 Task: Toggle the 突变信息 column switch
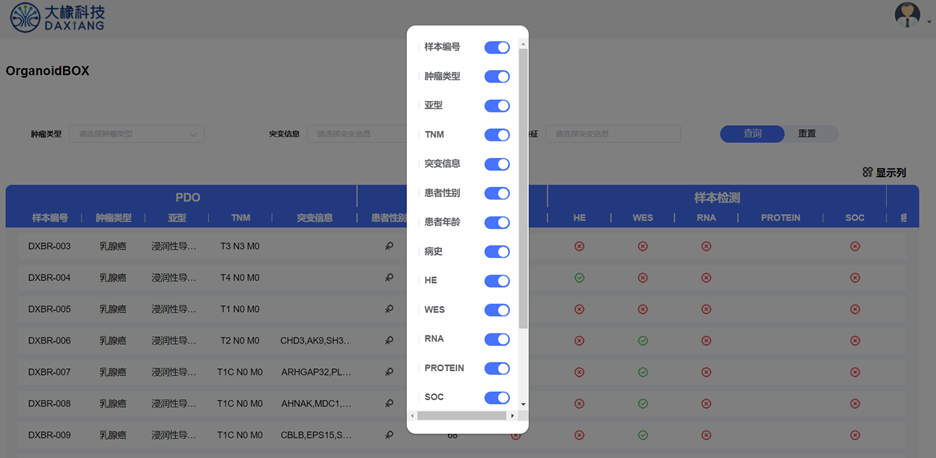pyautogui.click(x=497, y=164)
